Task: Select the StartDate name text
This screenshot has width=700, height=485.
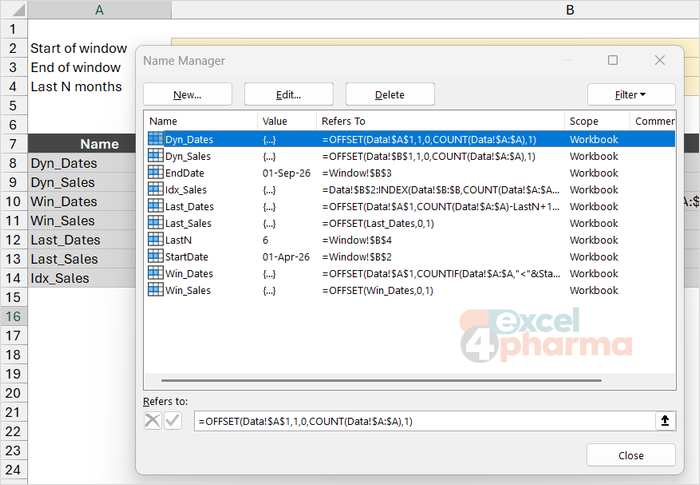Action: pos(187,257)
